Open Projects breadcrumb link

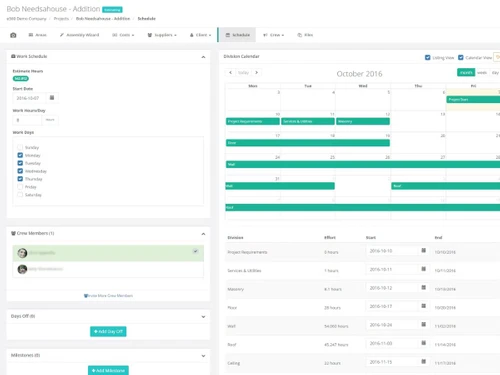pyautogui.click(x=61, y=19)
